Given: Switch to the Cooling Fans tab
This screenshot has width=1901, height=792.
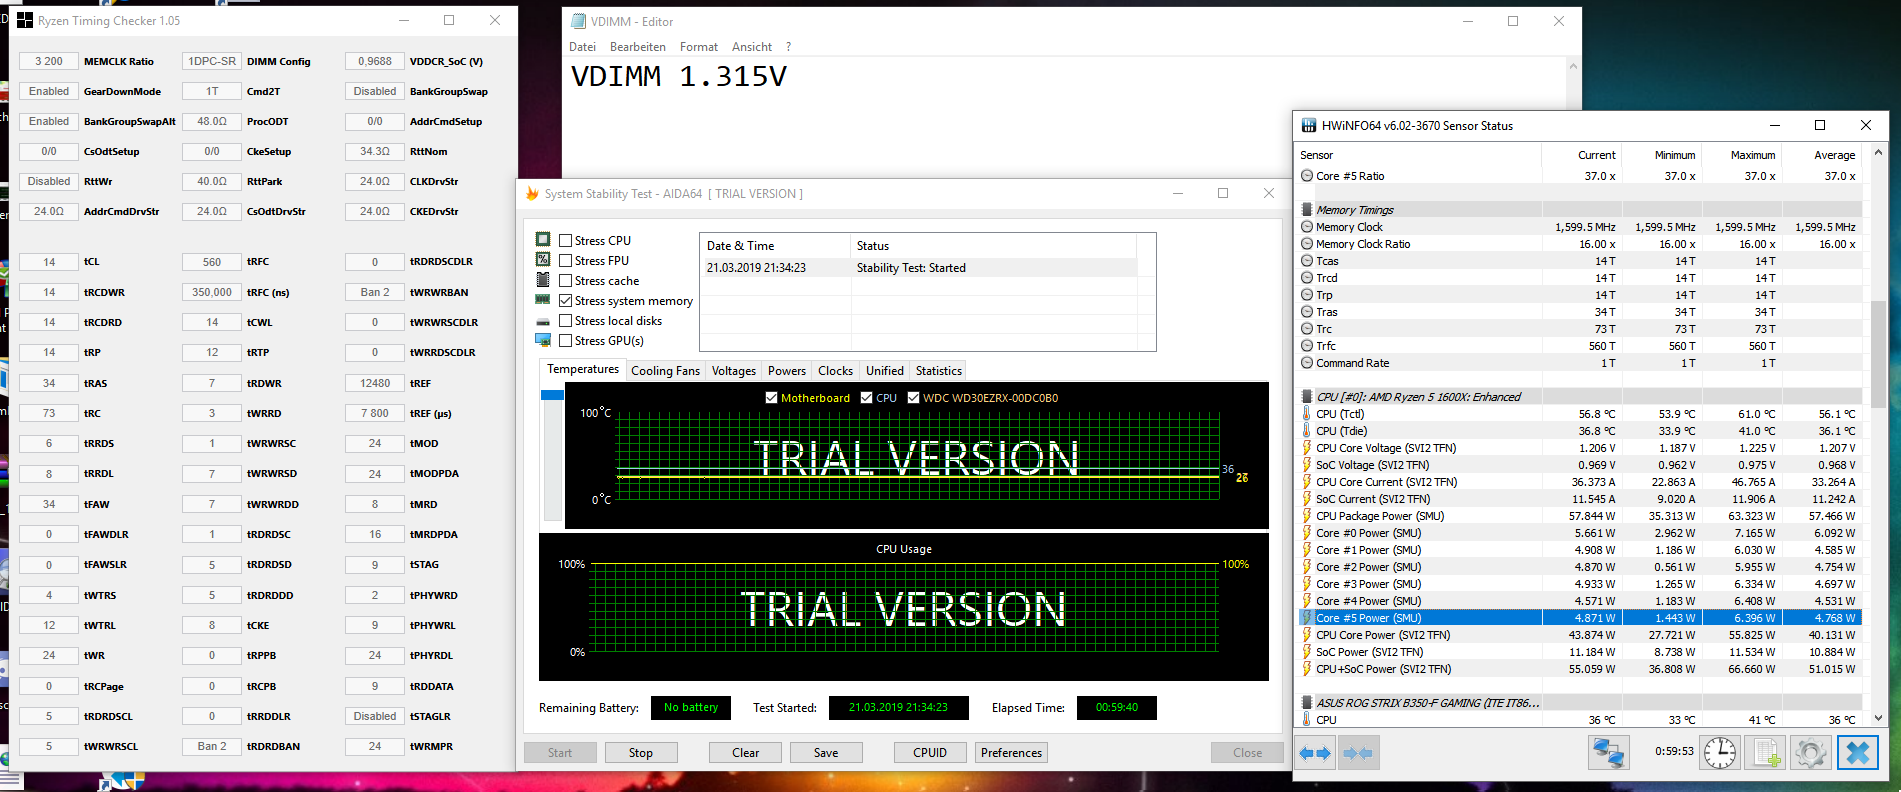Looking at the screenshot, I should [666, 371].
